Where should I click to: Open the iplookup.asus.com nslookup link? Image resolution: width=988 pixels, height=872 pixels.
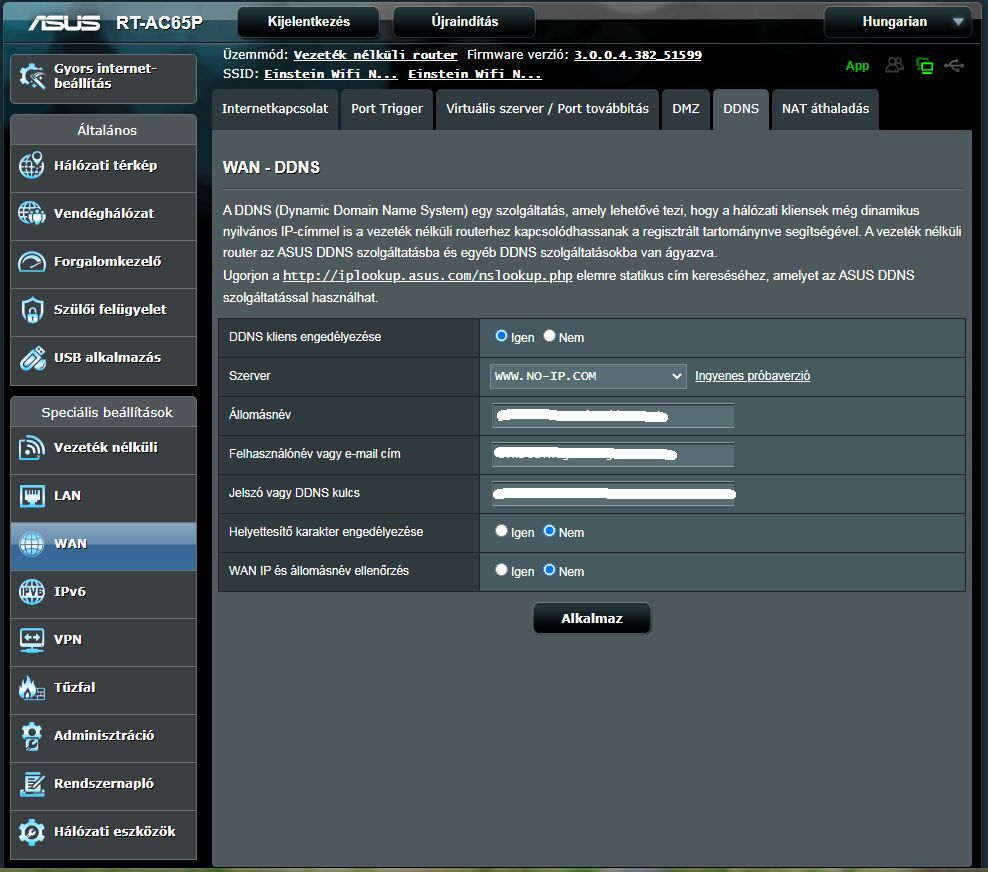[428, 275]
